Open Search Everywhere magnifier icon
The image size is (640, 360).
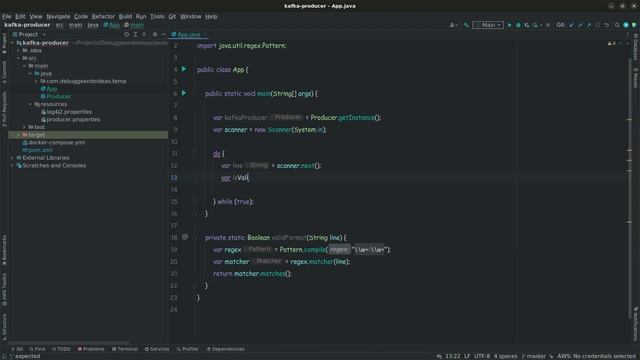coord(617,25)
